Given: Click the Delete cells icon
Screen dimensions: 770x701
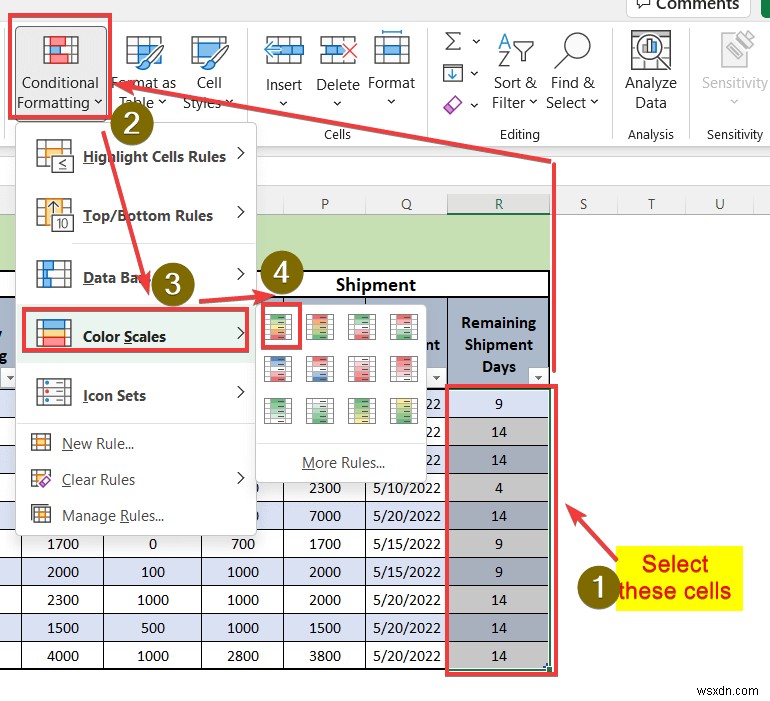Looking at the screenshot, I should [x=338, y=50].
